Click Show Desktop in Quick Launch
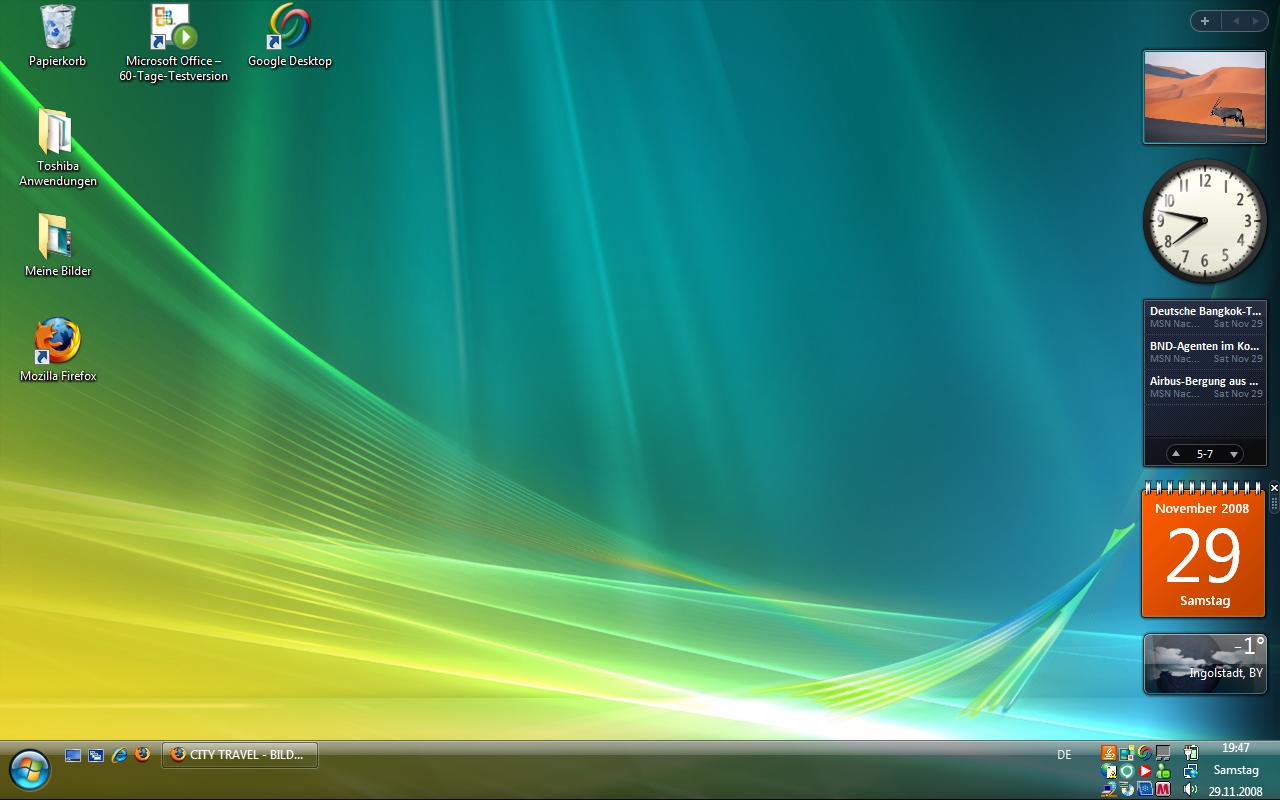The height and width of the screenshot is (800, 1280). coord(73,755)
